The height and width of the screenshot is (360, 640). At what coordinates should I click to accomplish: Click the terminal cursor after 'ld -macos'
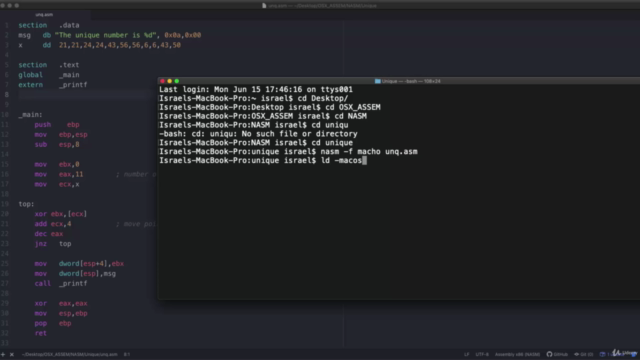click(x=364, y=160)
